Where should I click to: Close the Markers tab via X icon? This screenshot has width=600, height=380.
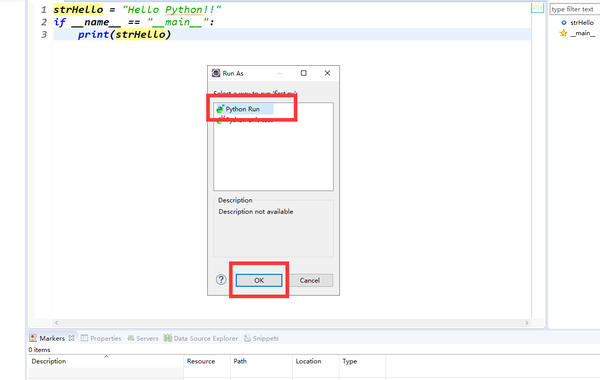72,338
